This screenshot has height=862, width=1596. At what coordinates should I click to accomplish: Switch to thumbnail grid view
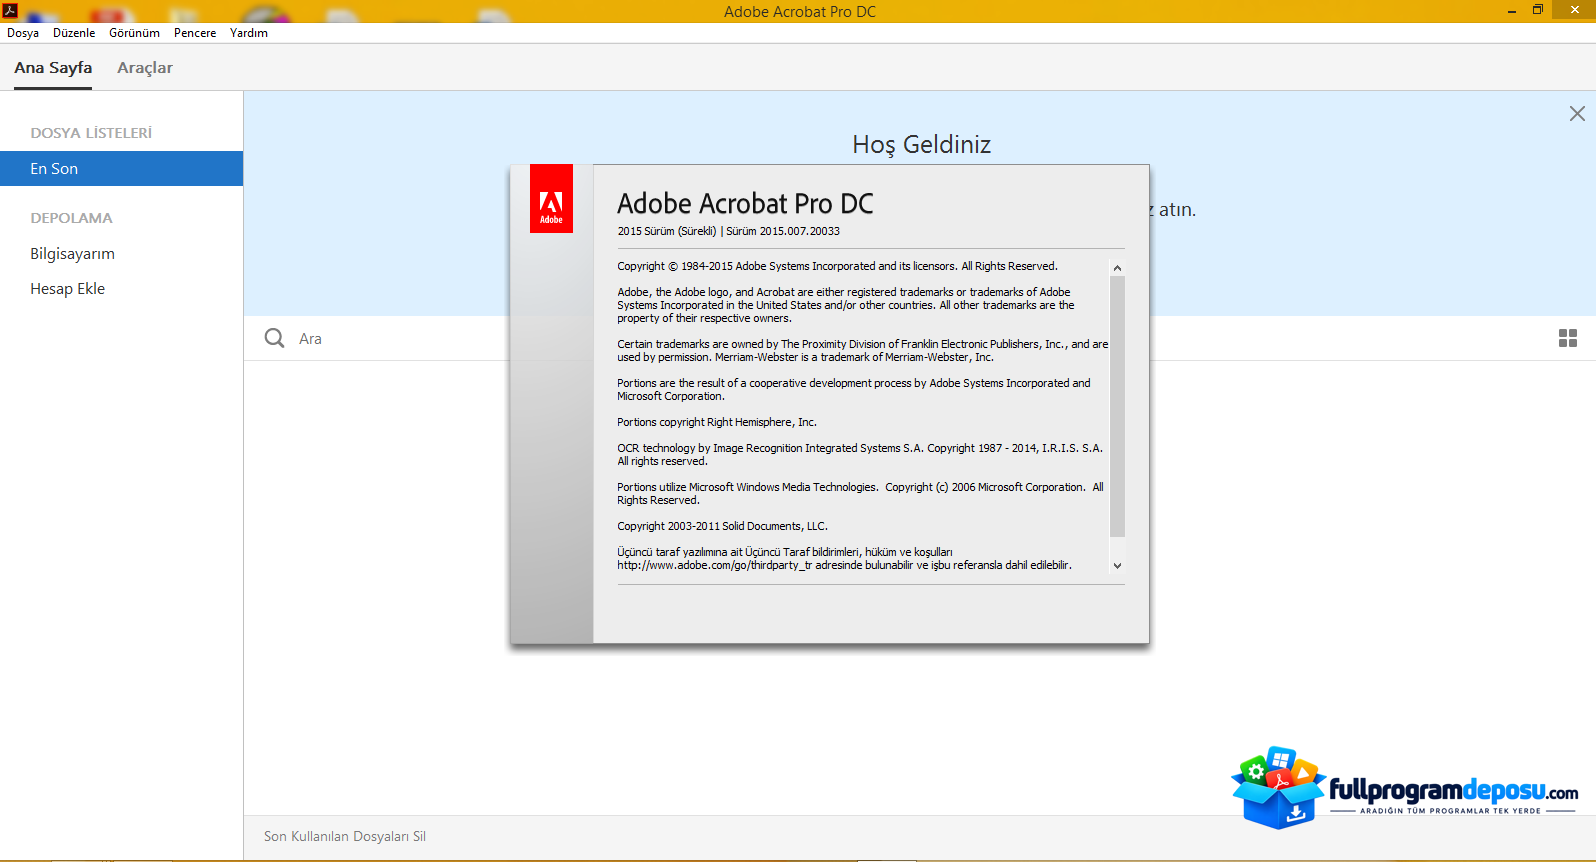point(1568,338)
